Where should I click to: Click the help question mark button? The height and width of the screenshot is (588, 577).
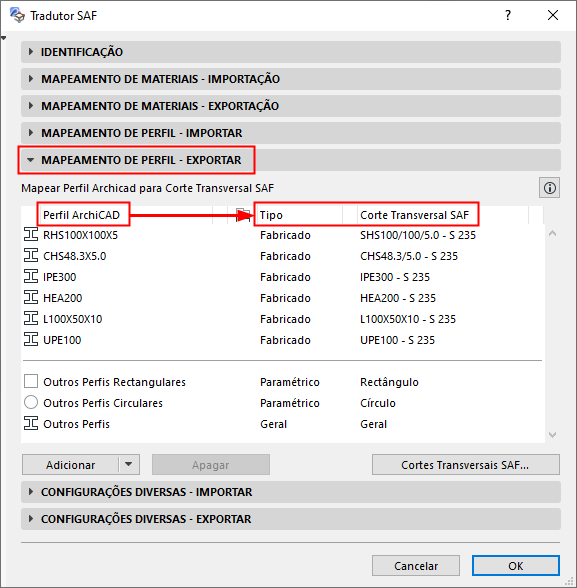pyautogui.click(x=508, y=15)
